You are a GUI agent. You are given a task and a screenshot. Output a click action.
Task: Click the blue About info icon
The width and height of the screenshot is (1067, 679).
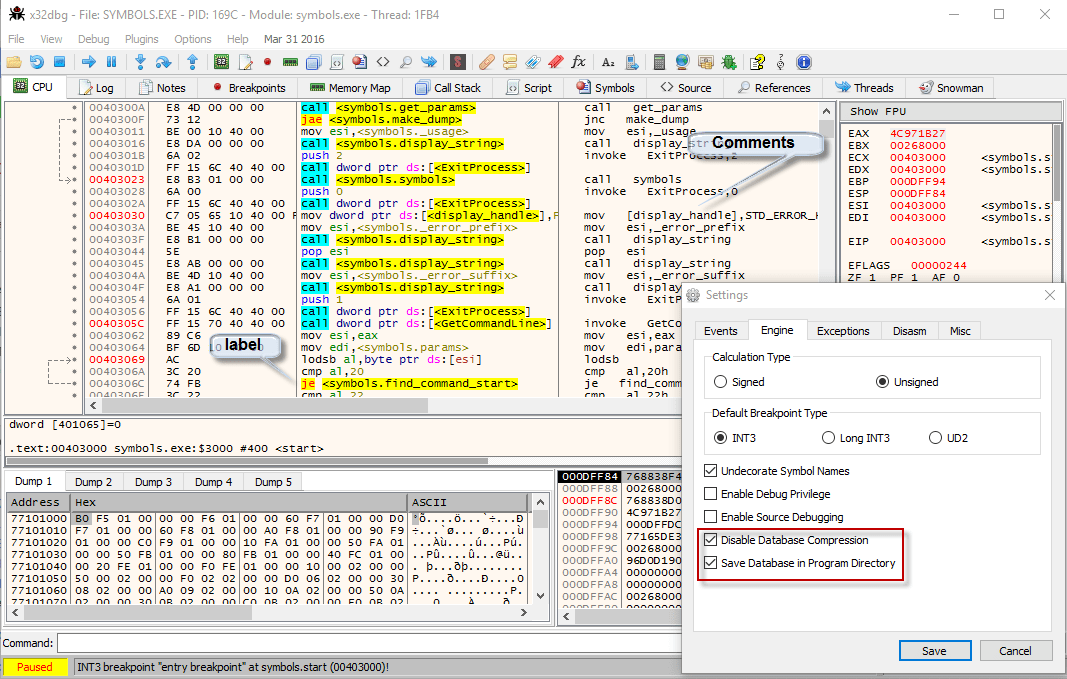[x=802, y=62]
